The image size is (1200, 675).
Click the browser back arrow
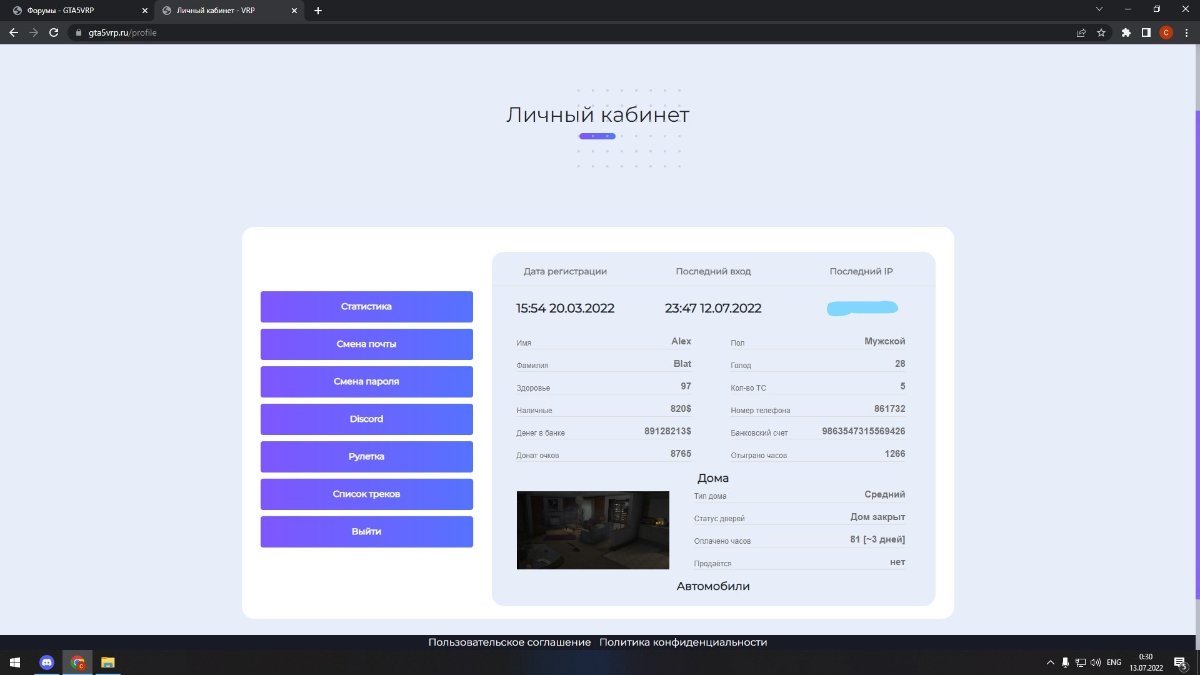[x=14, y=32]
